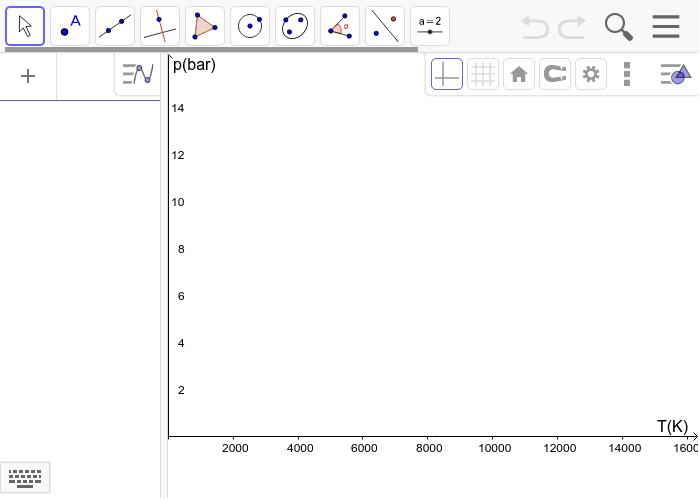Select the Point tool
This screenshot has height=500, width=700.
click(70, 26)
